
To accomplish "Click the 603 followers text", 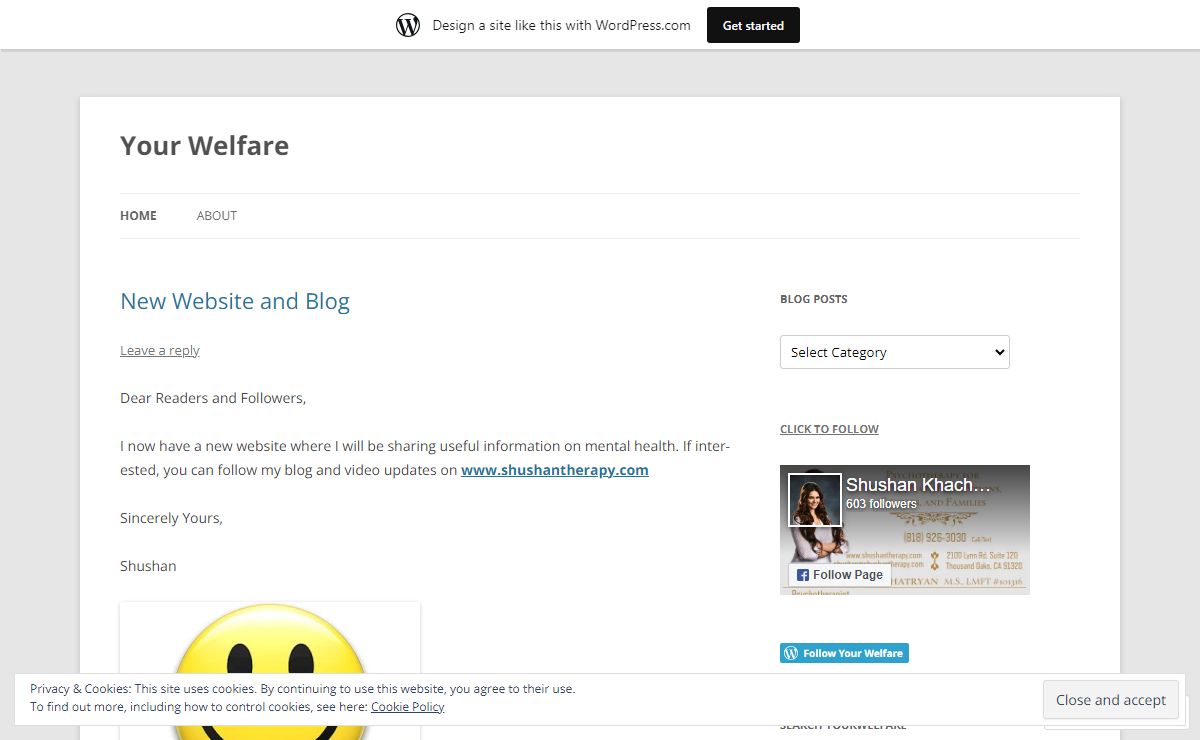I will pos(881,504).
